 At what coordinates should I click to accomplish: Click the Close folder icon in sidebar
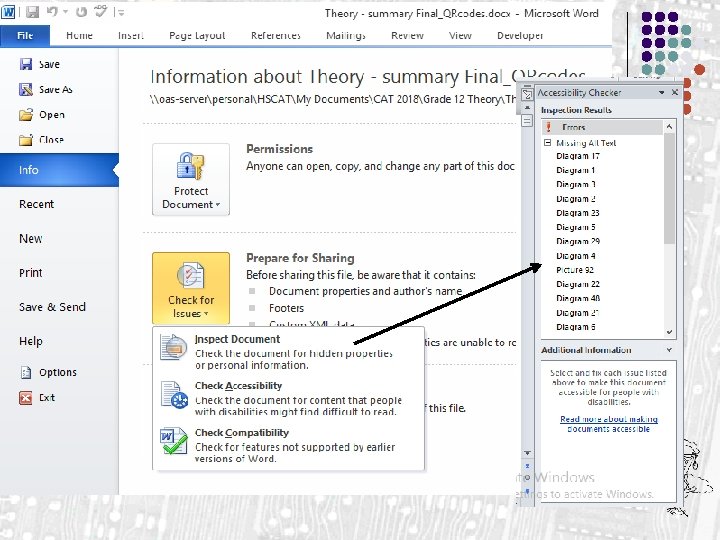coord(26,139)
